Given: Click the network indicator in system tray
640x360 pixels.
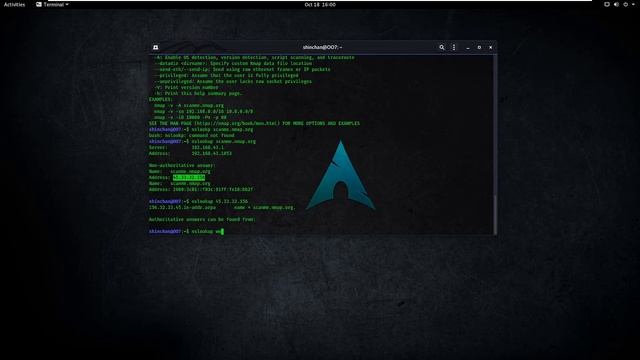Looking at the screenshot, I should tap(607, 4).
